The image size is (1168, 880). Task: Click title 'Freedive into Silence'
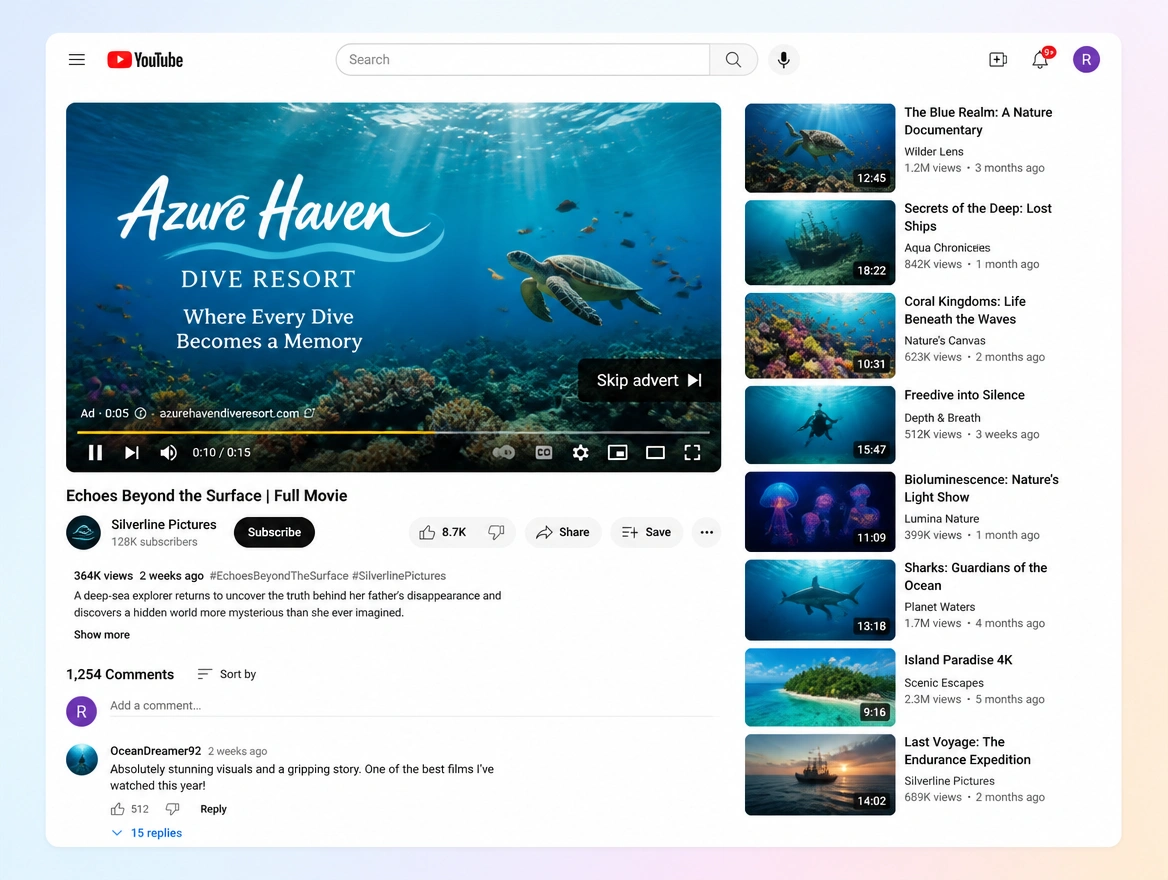(x=965, y=395)
